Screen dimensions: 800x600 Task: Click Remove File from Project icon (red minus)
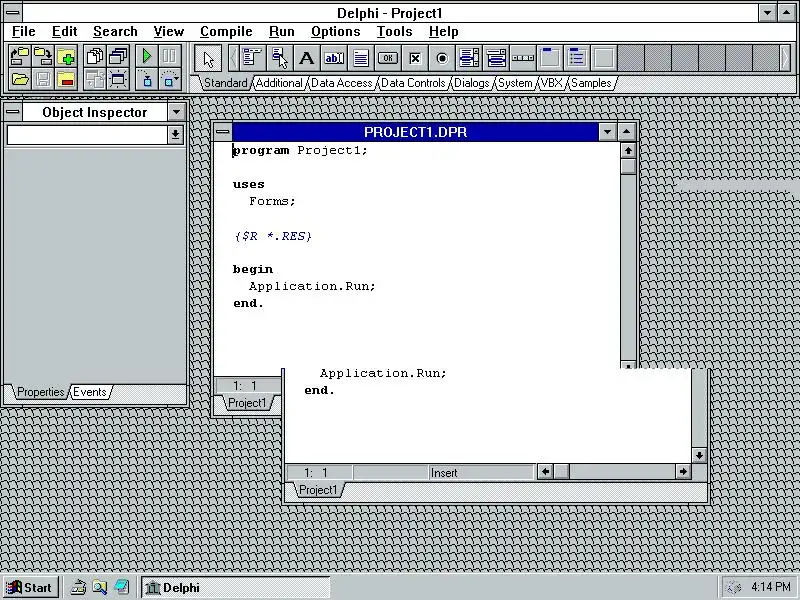pos(66,79)
